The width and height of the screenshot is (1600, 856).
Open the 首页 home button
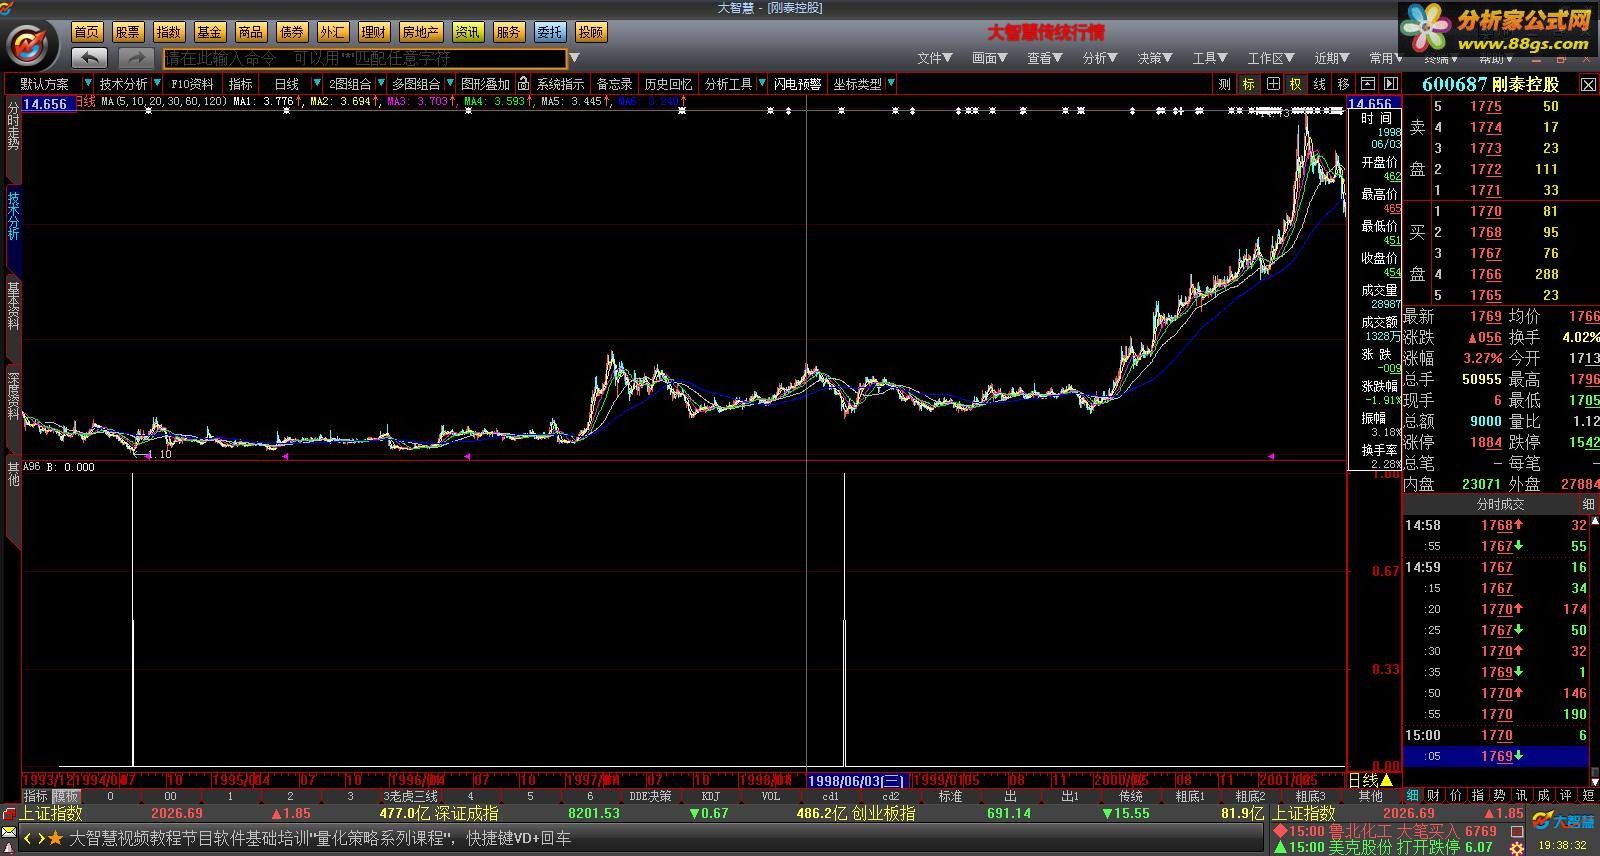[x=86, y=32]
